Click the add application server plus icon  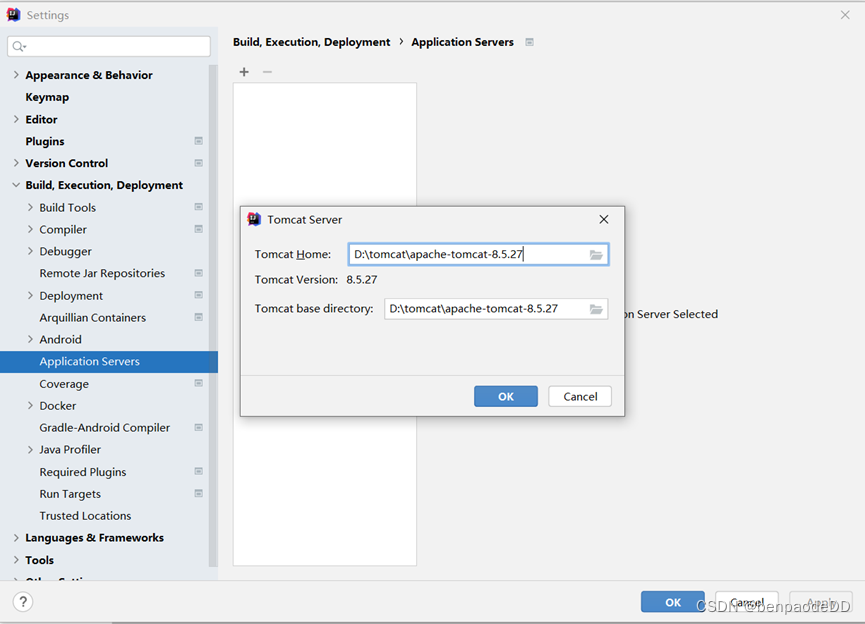point(244,72)
